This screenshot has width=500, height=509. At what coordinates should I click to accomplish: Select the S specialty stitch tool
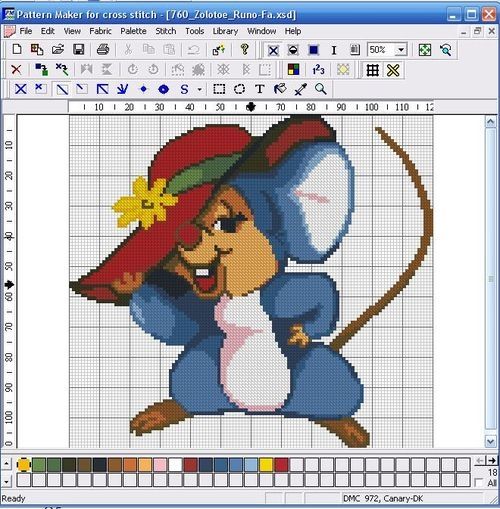click(184, 89)
